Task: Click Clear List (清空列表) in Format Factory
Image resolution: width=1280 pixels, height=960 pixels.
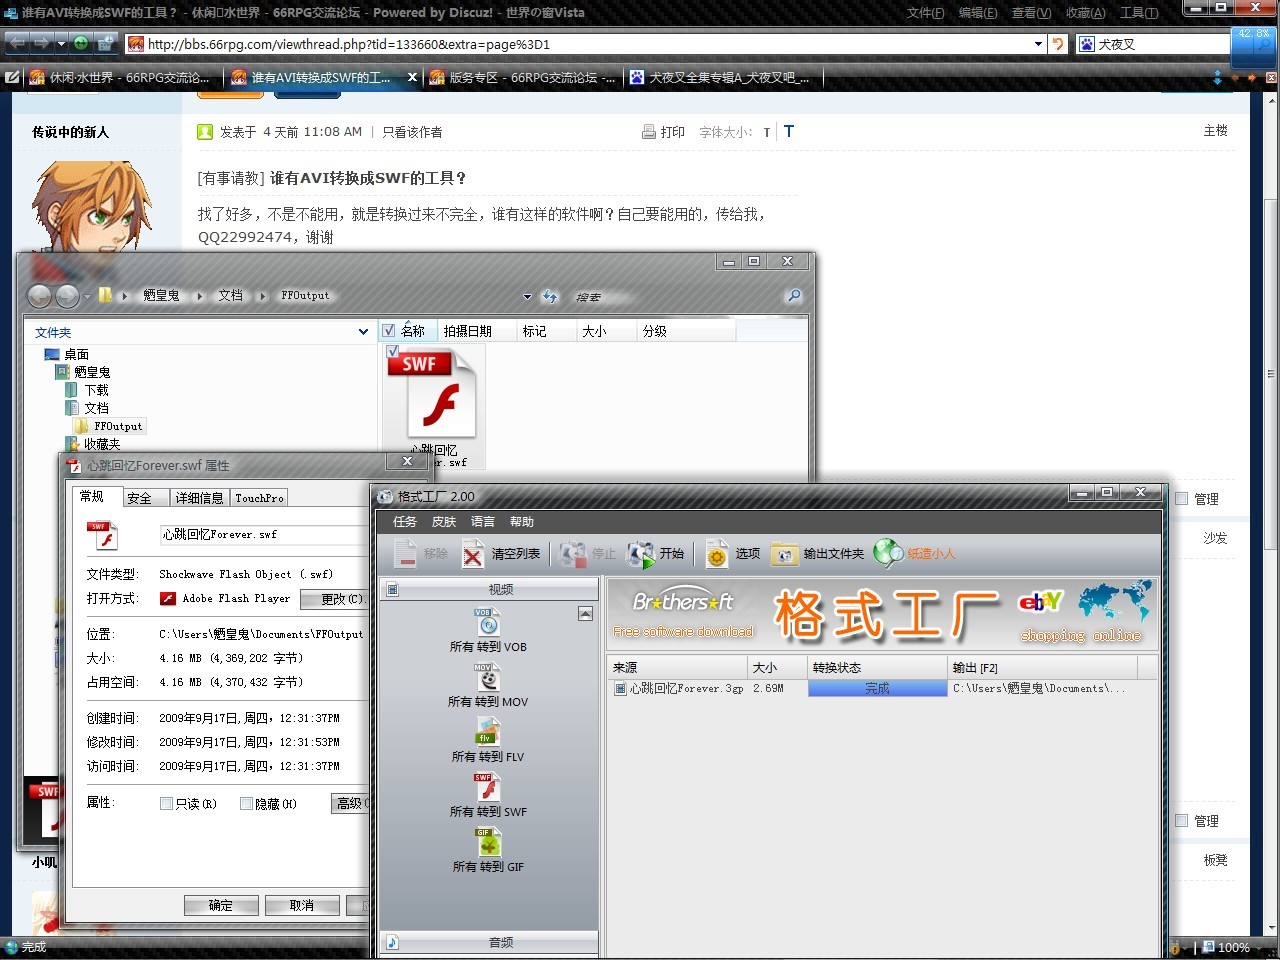Action: pyautogui.click(x=501, y=553)
